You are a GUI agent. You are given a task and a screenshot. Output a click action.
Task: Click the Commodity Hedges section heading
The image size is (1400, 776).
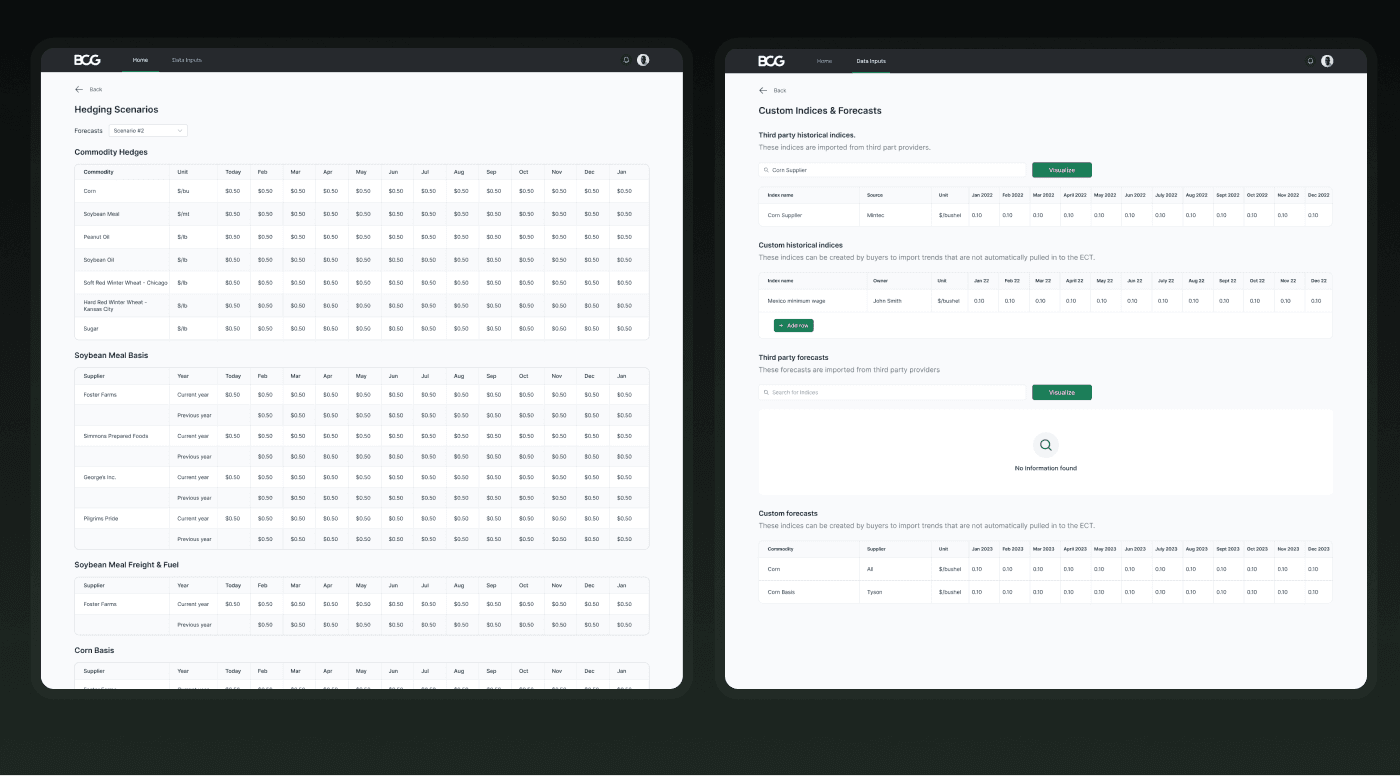click(x=111, y=152)
